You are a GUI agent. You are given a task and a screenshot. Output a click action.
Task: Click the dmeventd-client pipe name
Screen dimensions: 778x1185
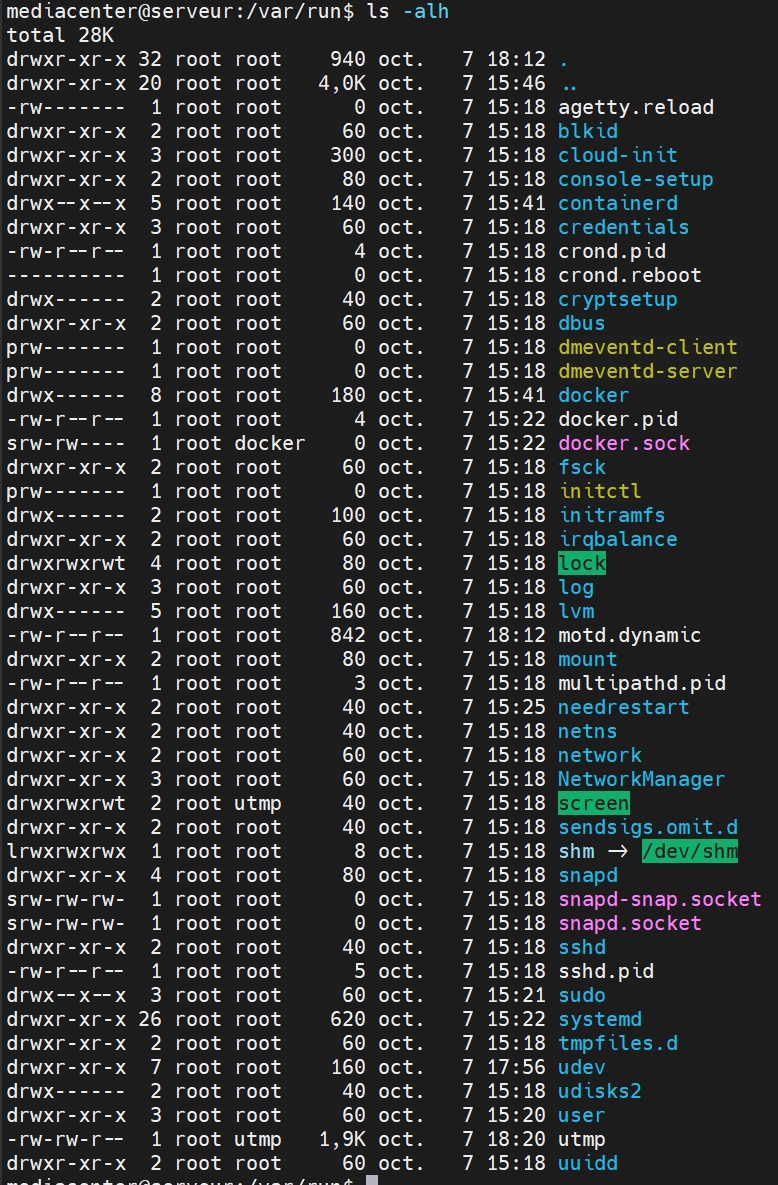tap(647, 347)
